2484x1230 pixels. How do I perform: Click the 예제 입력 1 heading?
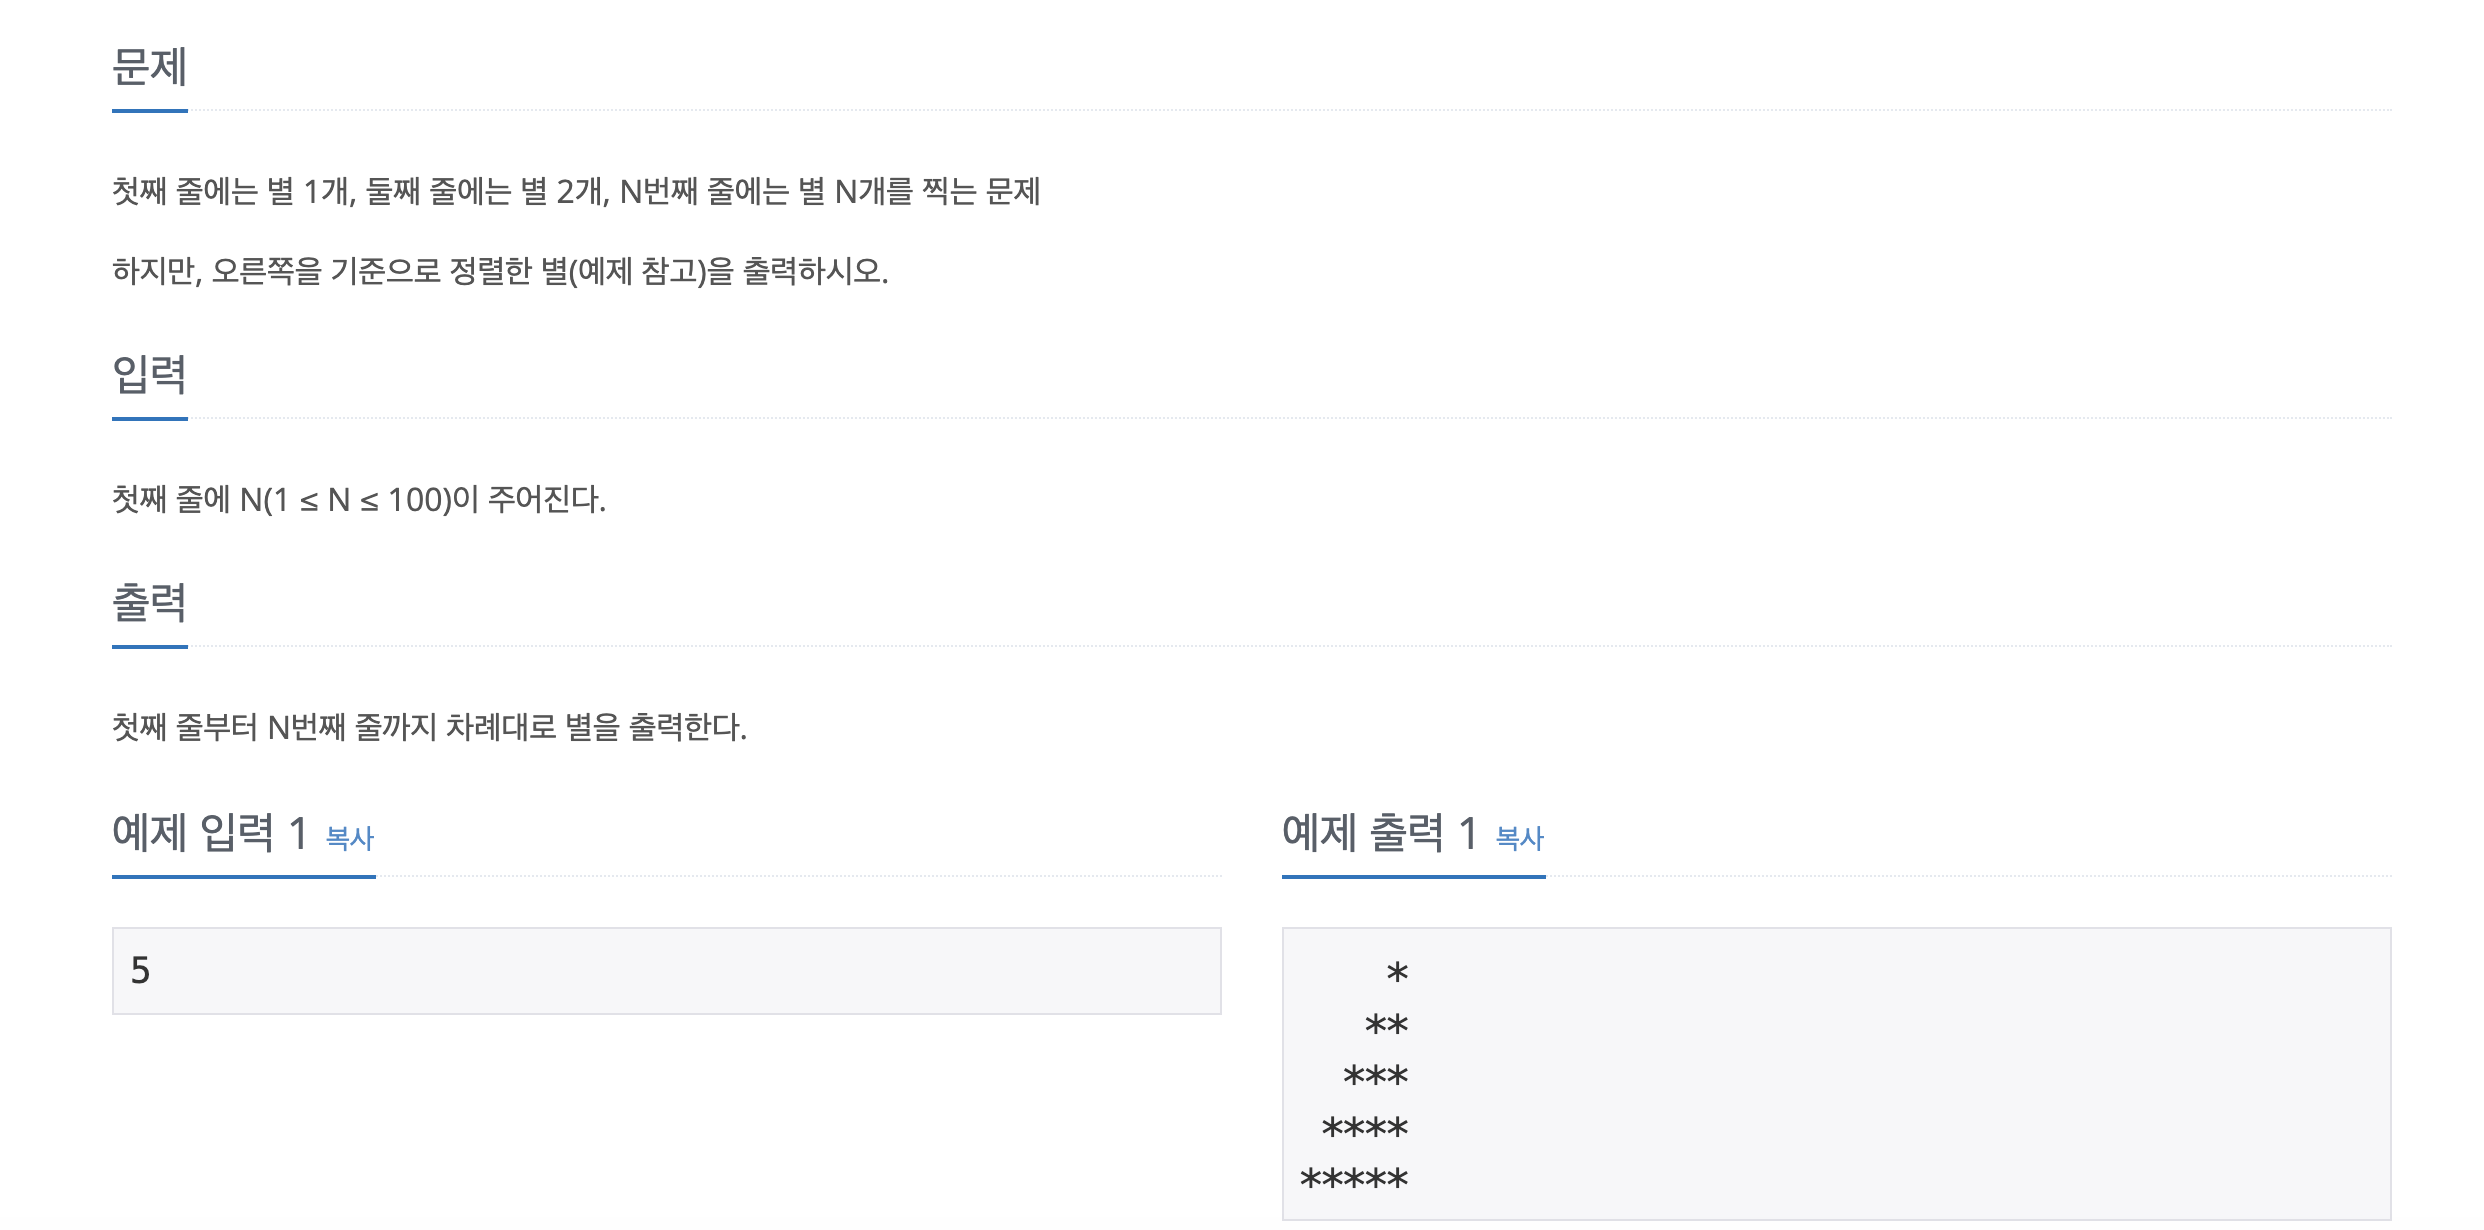(210, 833)
